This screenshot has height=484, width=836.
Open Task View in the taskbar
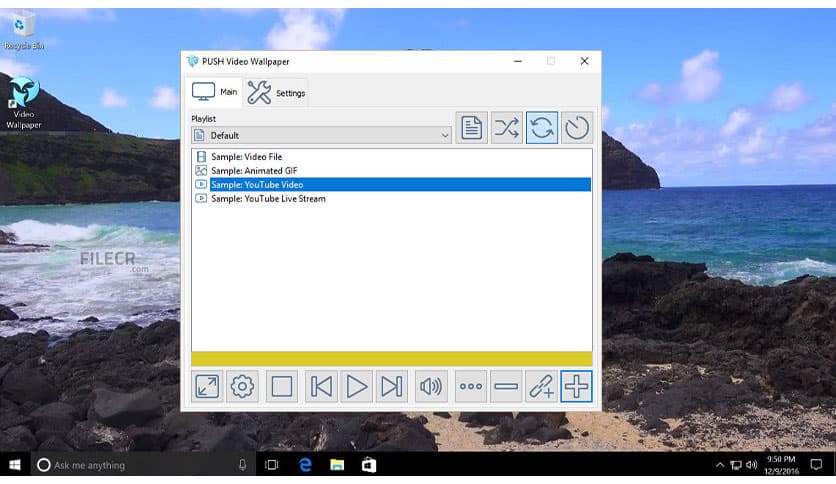pyautogui.click(x=272, y=465)
